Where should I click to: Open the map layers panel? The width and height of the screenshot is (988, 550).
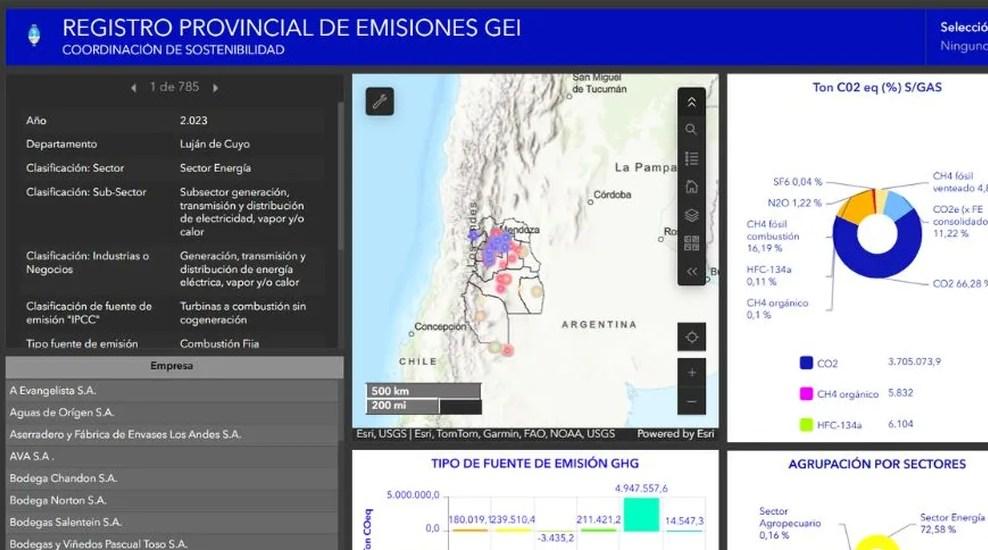point(691,215)
